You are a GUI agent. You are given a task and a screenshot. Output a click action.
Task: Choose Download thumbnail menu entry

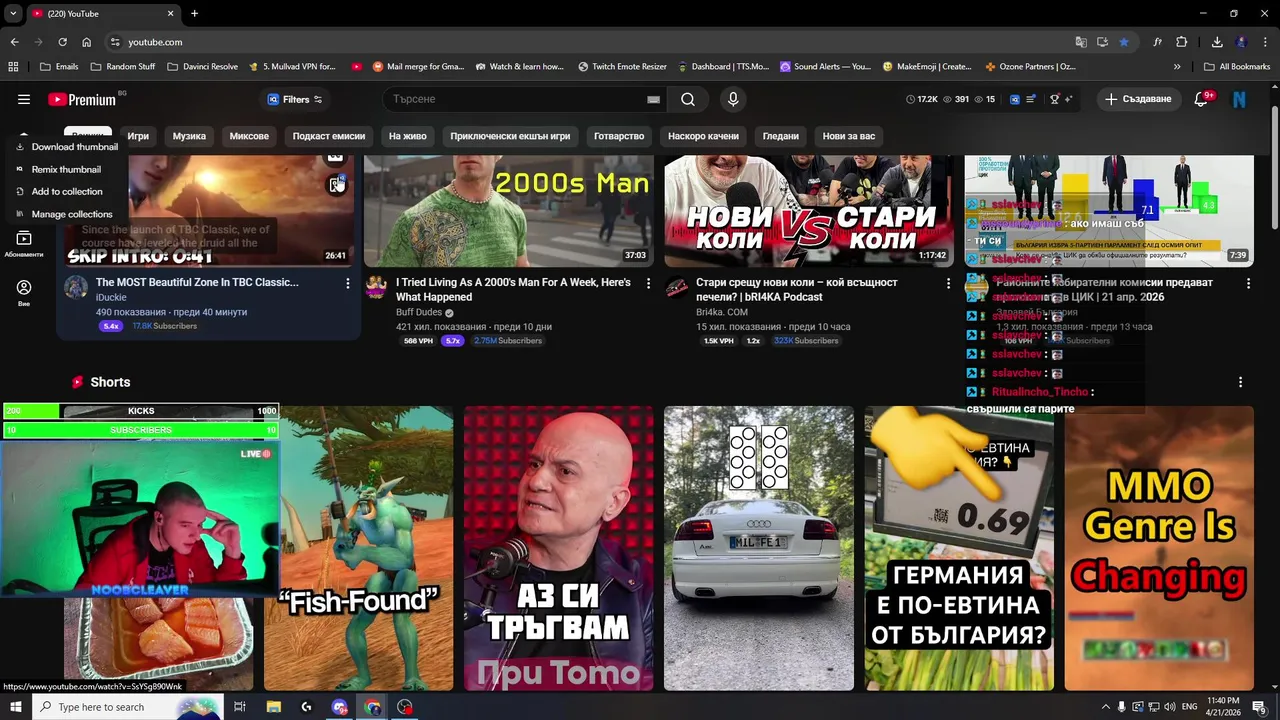67,147
